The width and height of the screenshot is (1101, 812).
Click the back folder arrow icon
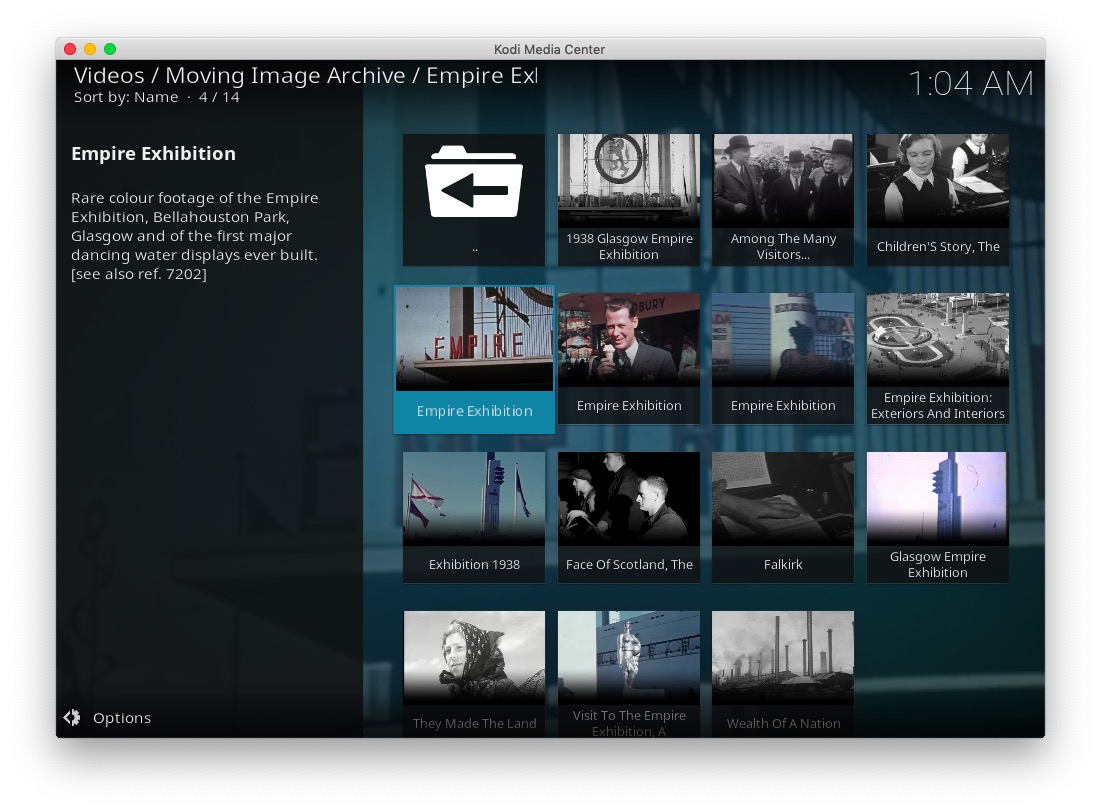473,183
